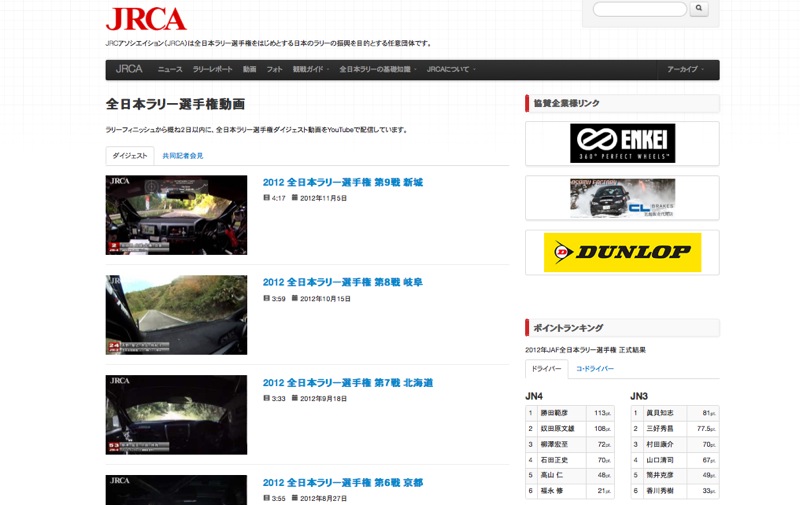The image size is (800, 505).
Task: Expand the 全日本ラリーの基礎知識 dropdown
Action: 378,69
